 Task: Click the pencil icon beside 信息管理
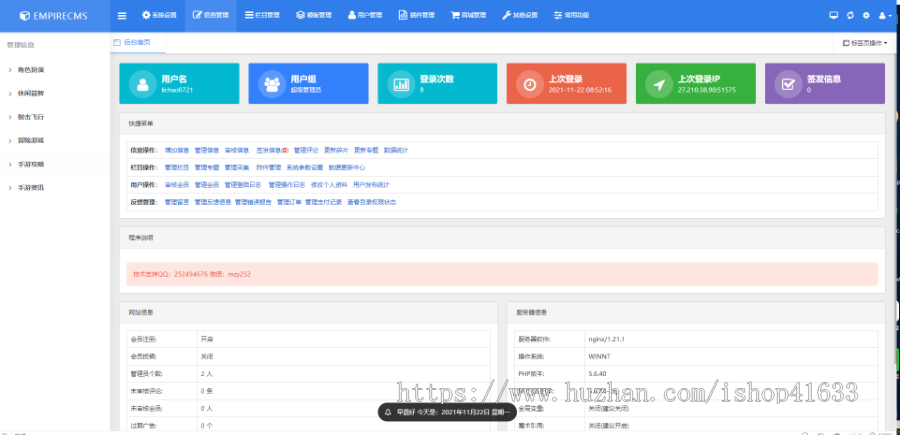[x=197, y=15]
